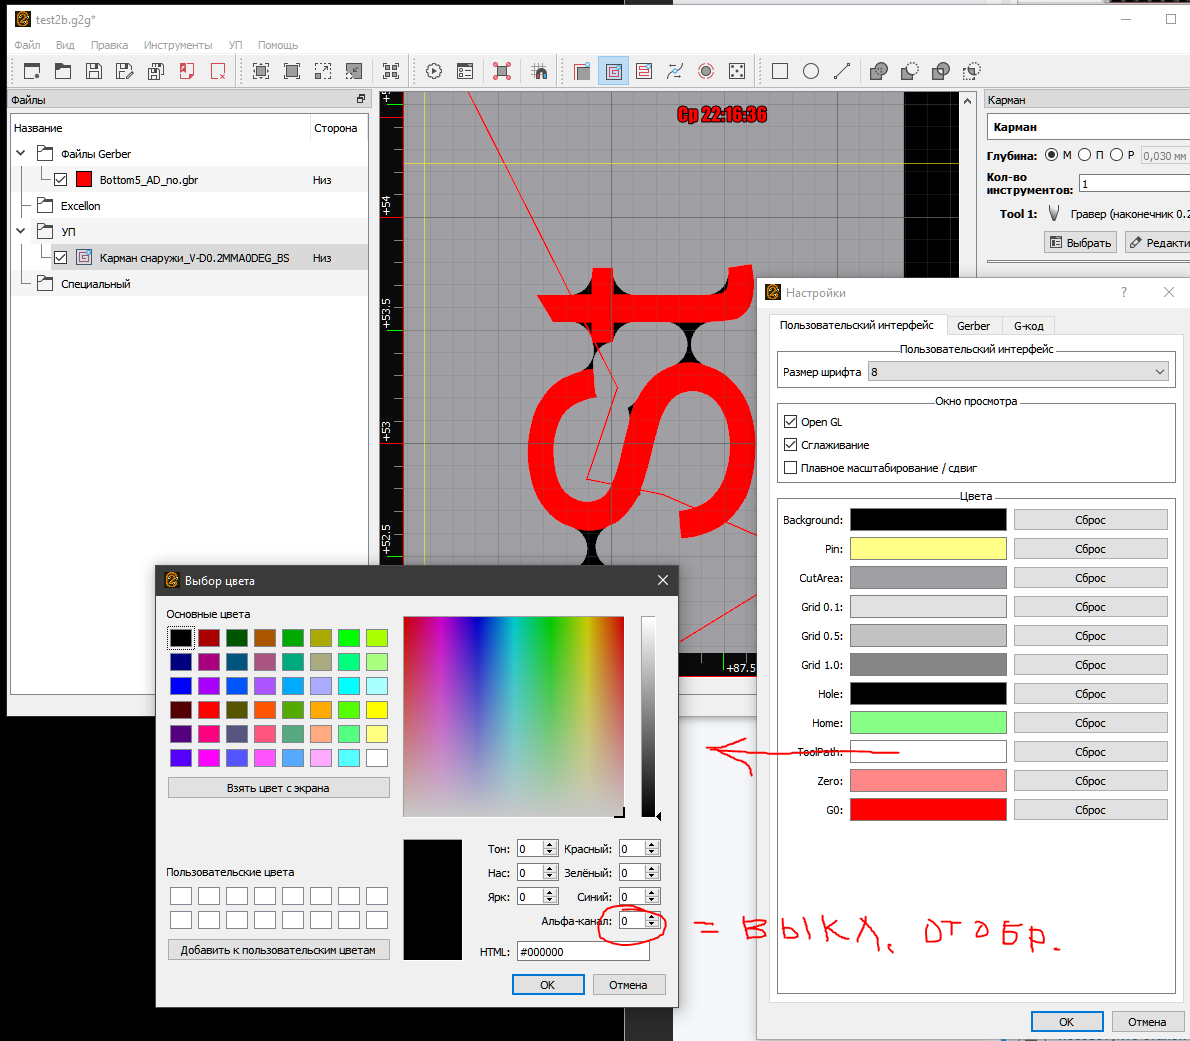Toggle Карман снаружи toolpath checkbox
Viewport: 1190px width, 1041px height.
[x=61, y=258]
